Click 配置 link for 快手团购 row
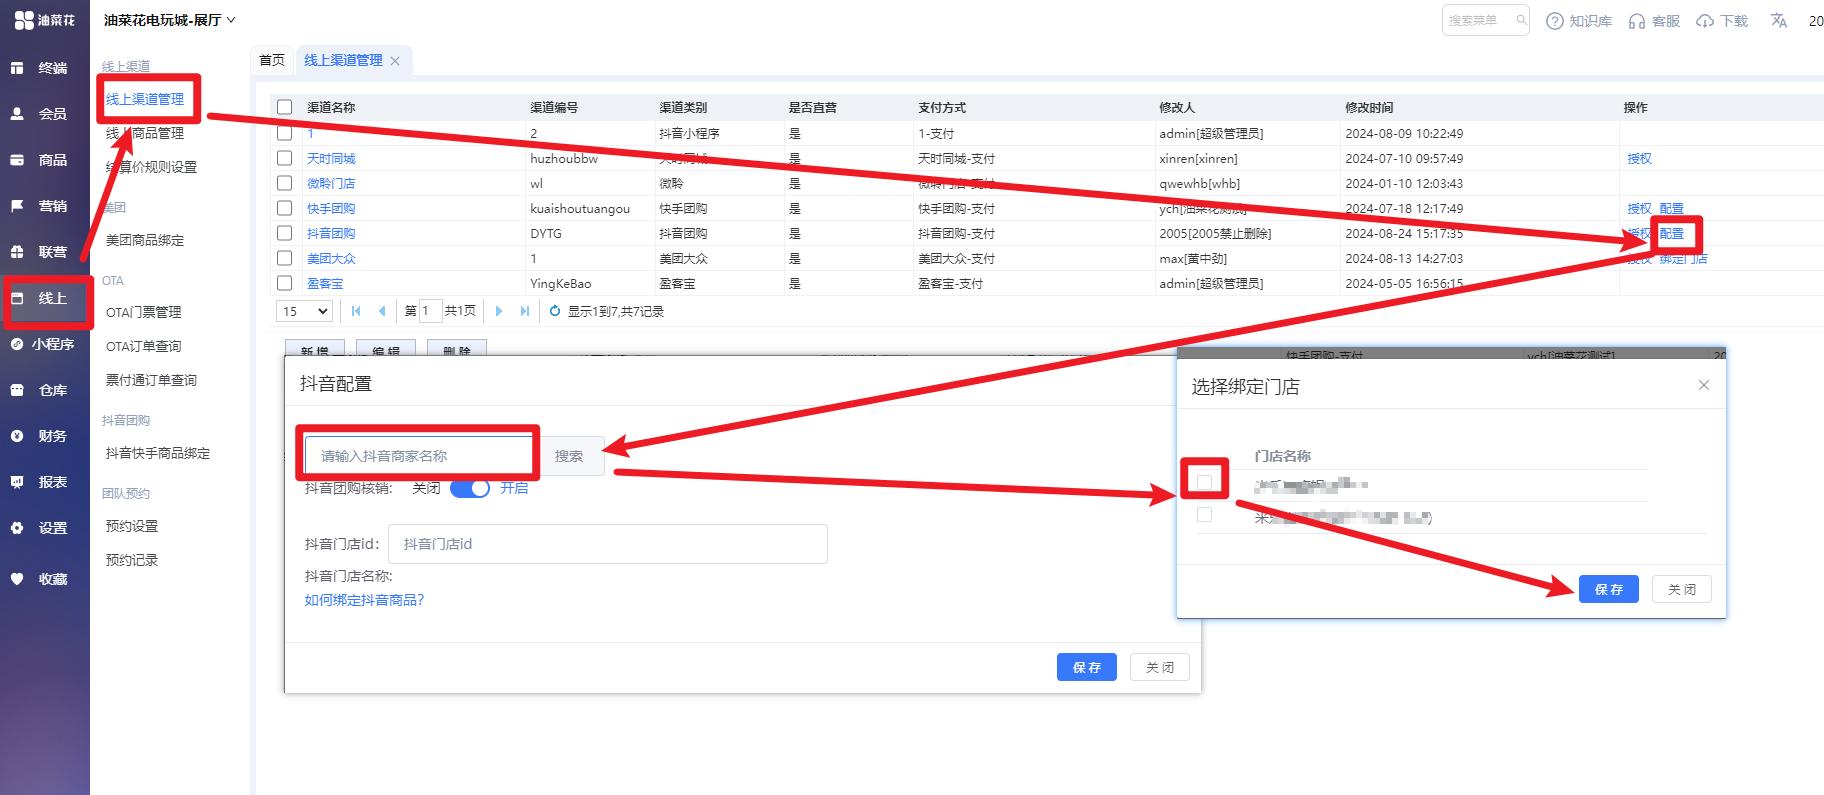 (1671, 208)
